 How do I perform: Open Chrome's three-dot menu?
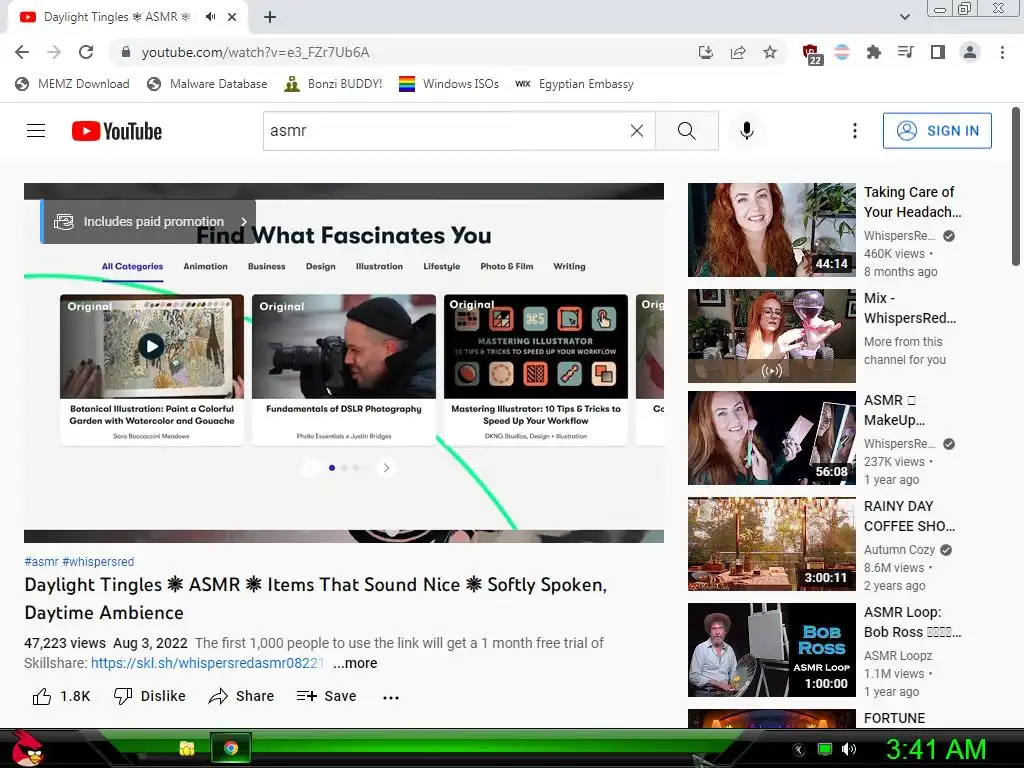(x=1002, y=52)
